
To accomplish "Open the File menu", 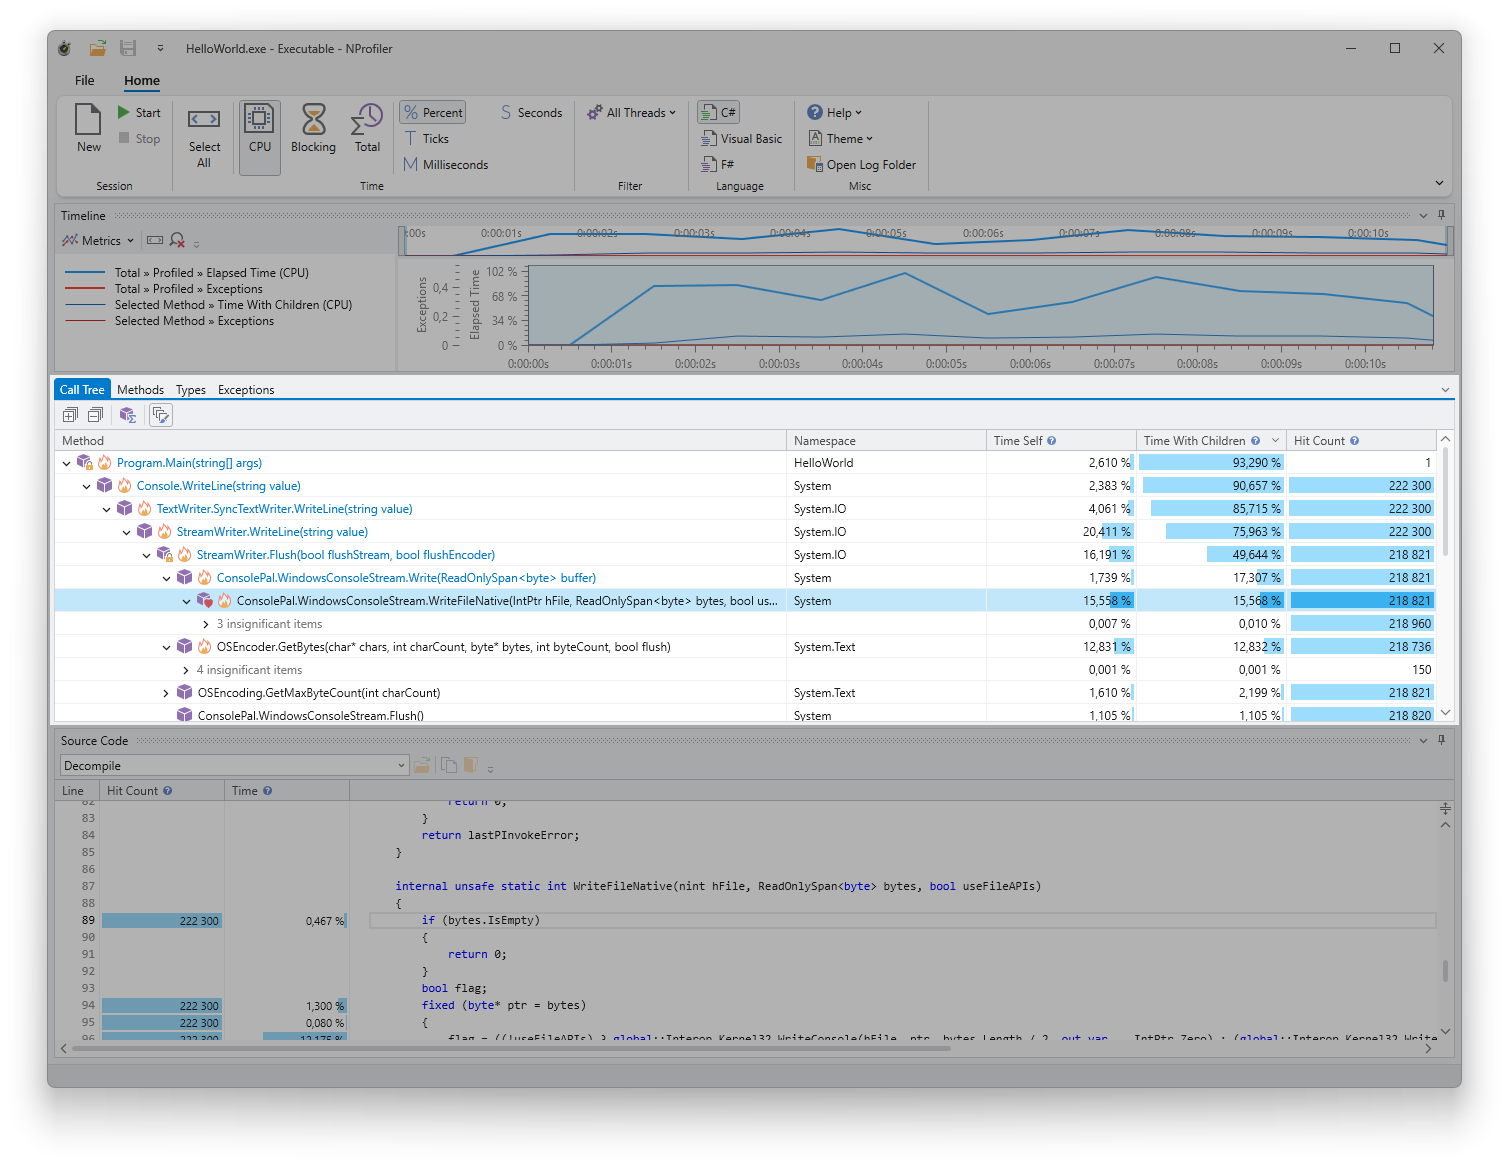I will (85, 81).
